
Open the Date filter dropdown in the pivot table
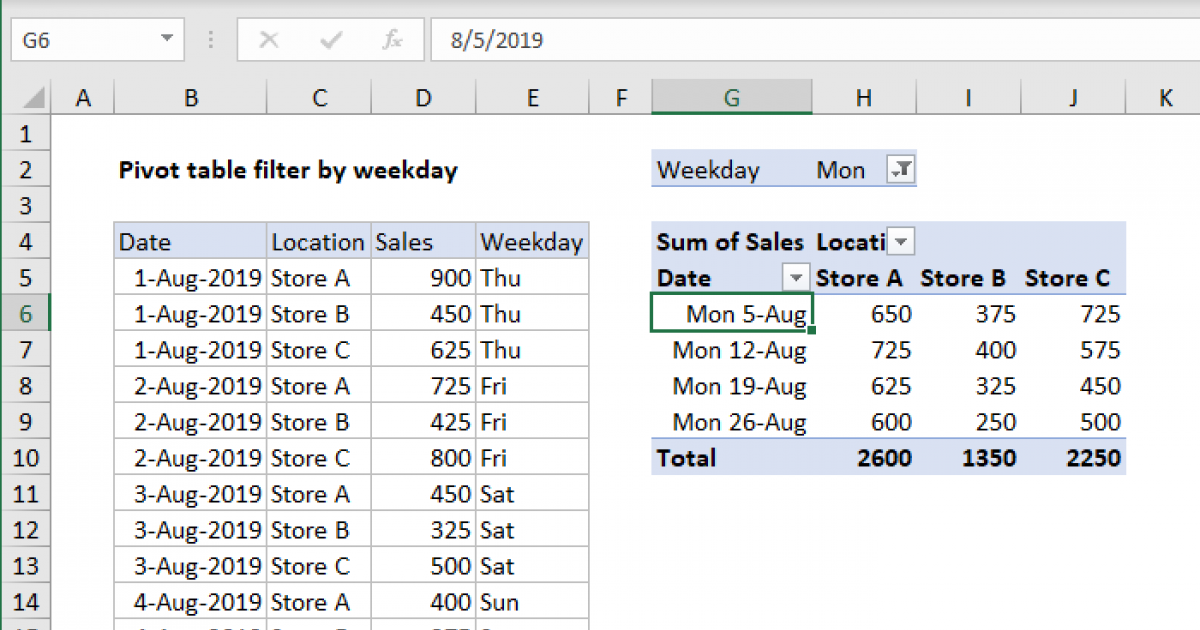795,277
